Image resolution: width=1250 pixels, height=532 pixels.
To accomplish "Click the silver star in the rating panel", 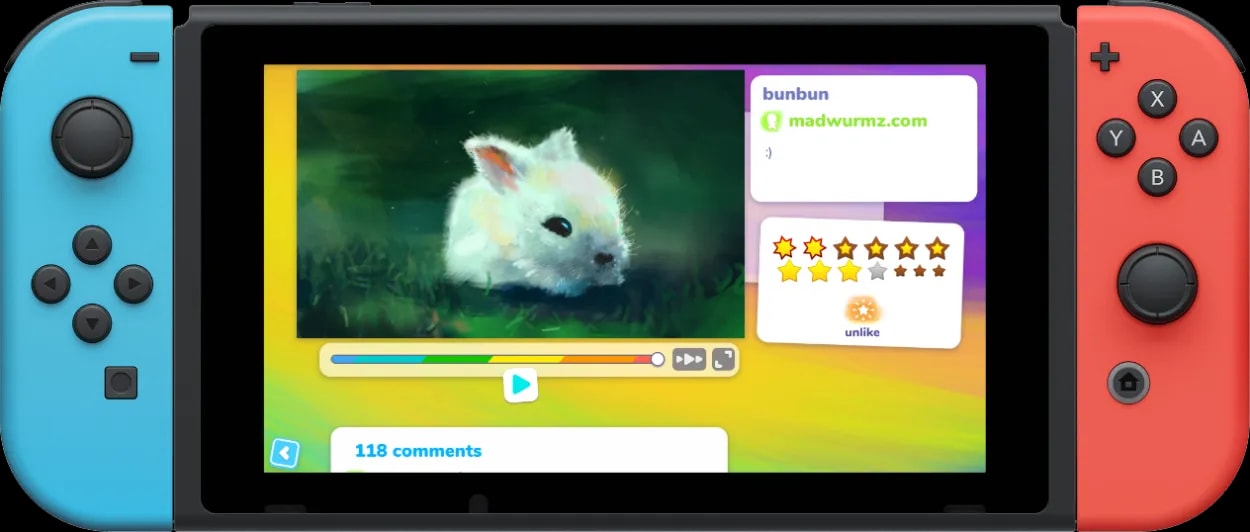I will 877,271.
